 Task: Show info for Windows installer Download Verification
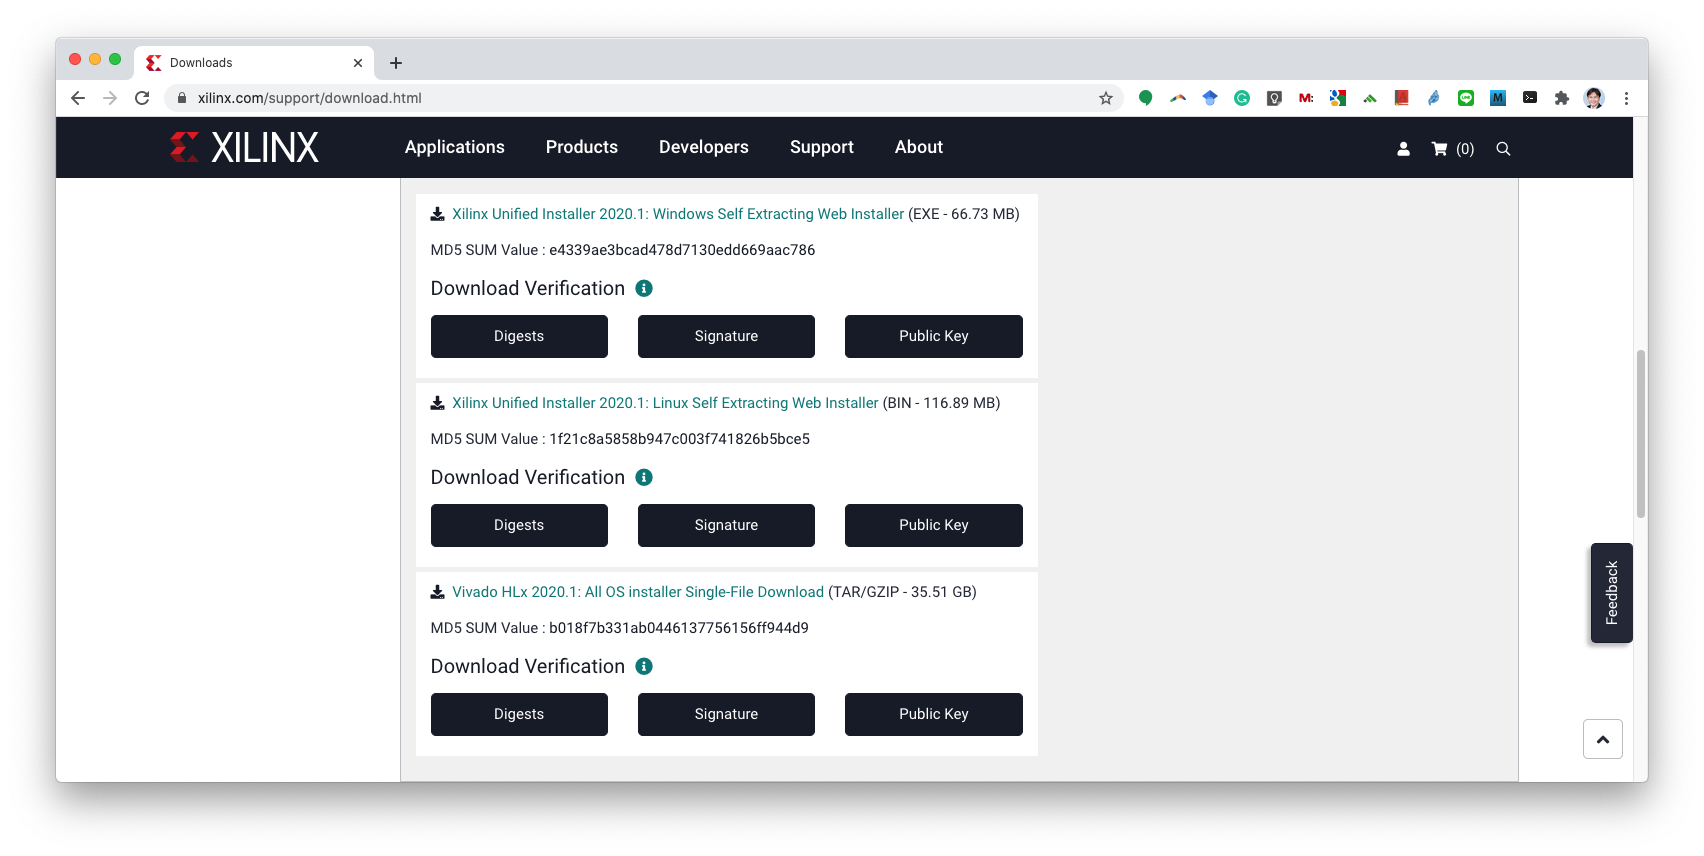[644, 288]
